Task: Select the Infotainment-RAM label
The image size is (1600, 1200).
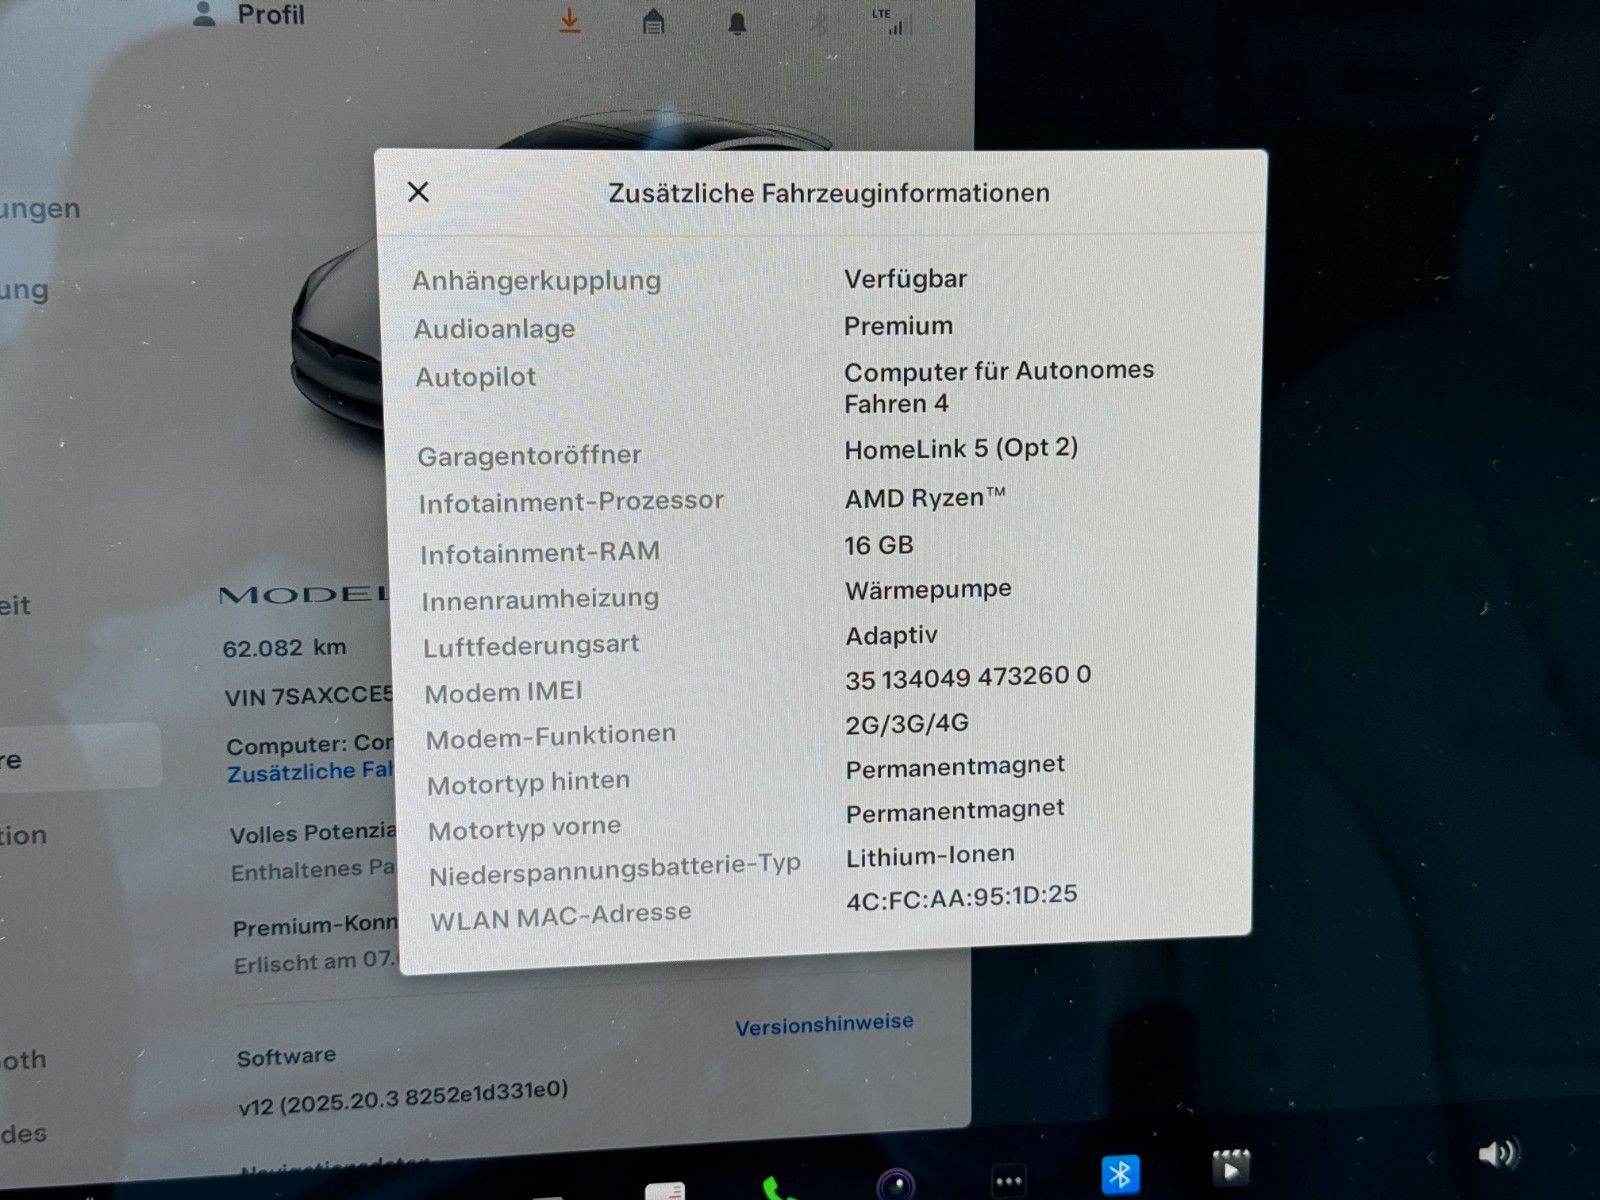Action: click(x=540, y=552)
